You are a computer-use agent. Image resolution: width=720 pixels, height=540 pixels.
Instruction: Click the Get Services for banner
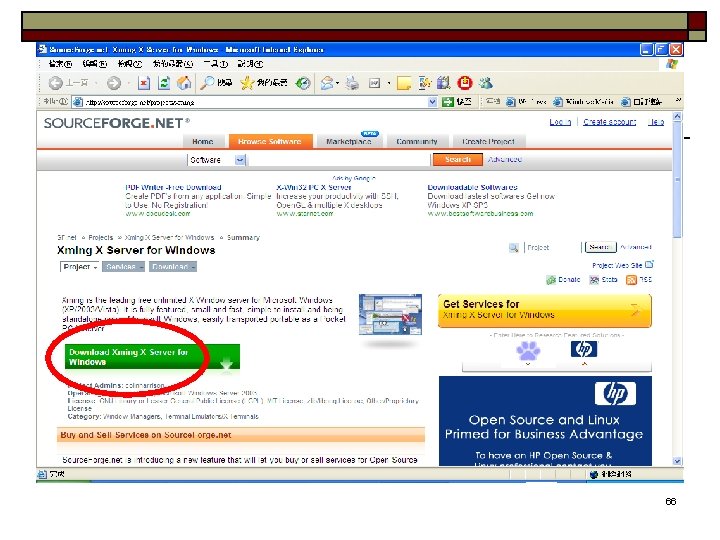[x=545, y=310]
